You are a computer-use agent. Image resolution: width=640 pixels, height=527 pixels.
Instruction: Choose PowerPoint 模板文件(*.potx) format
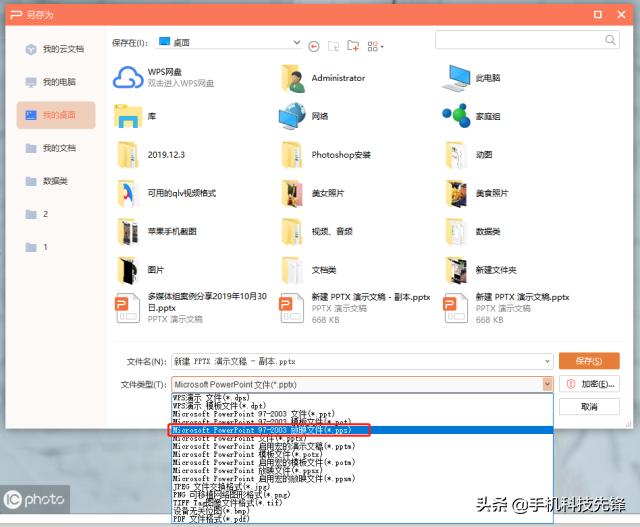[x=362, y=454]
